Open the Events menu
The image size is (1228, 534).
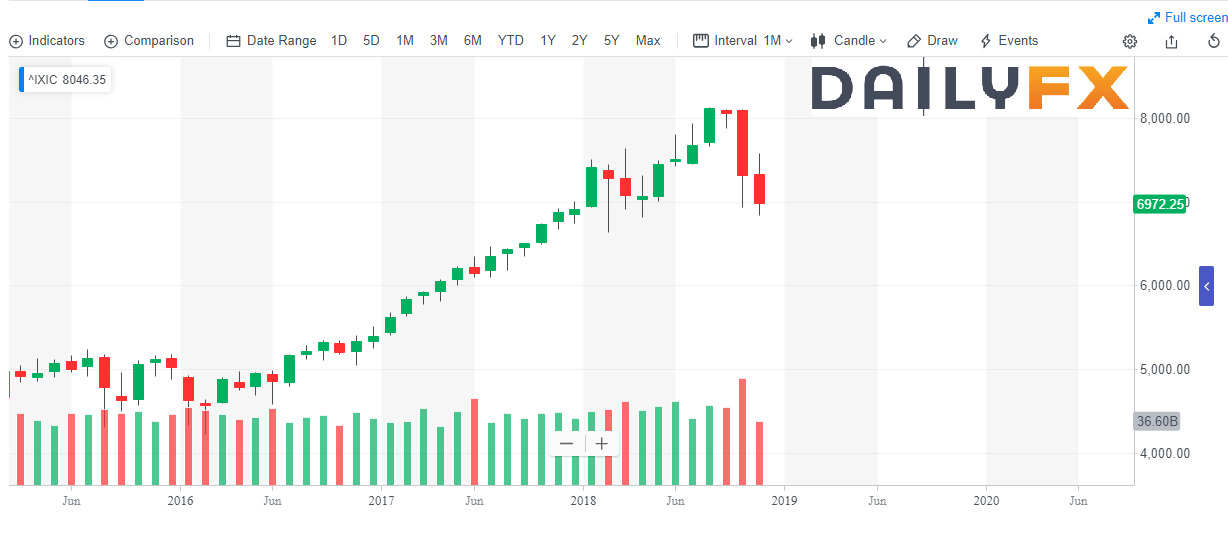tap(1008, 41)
